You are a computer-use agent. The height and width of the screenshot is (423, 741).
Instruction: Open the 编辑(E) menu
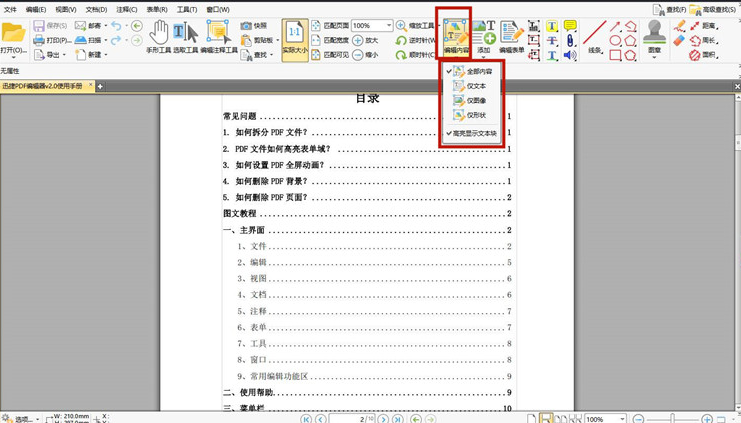pos(35,9)
